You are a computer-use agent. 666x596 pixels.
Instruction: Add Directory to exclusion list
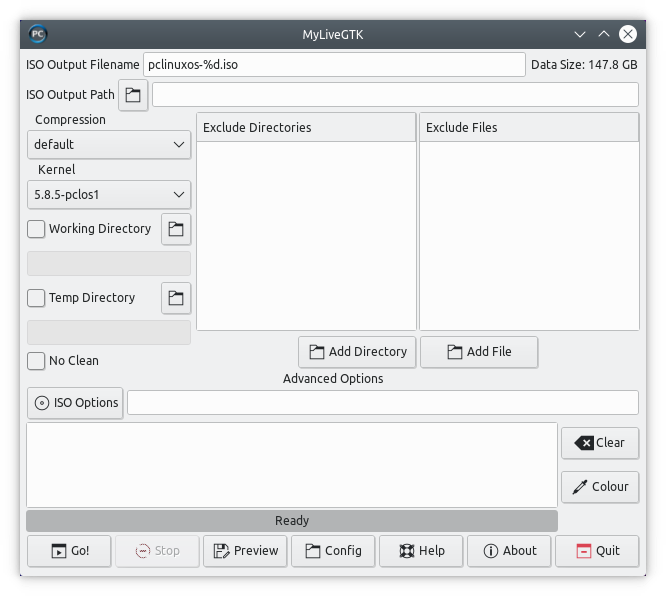pos(357,352)
